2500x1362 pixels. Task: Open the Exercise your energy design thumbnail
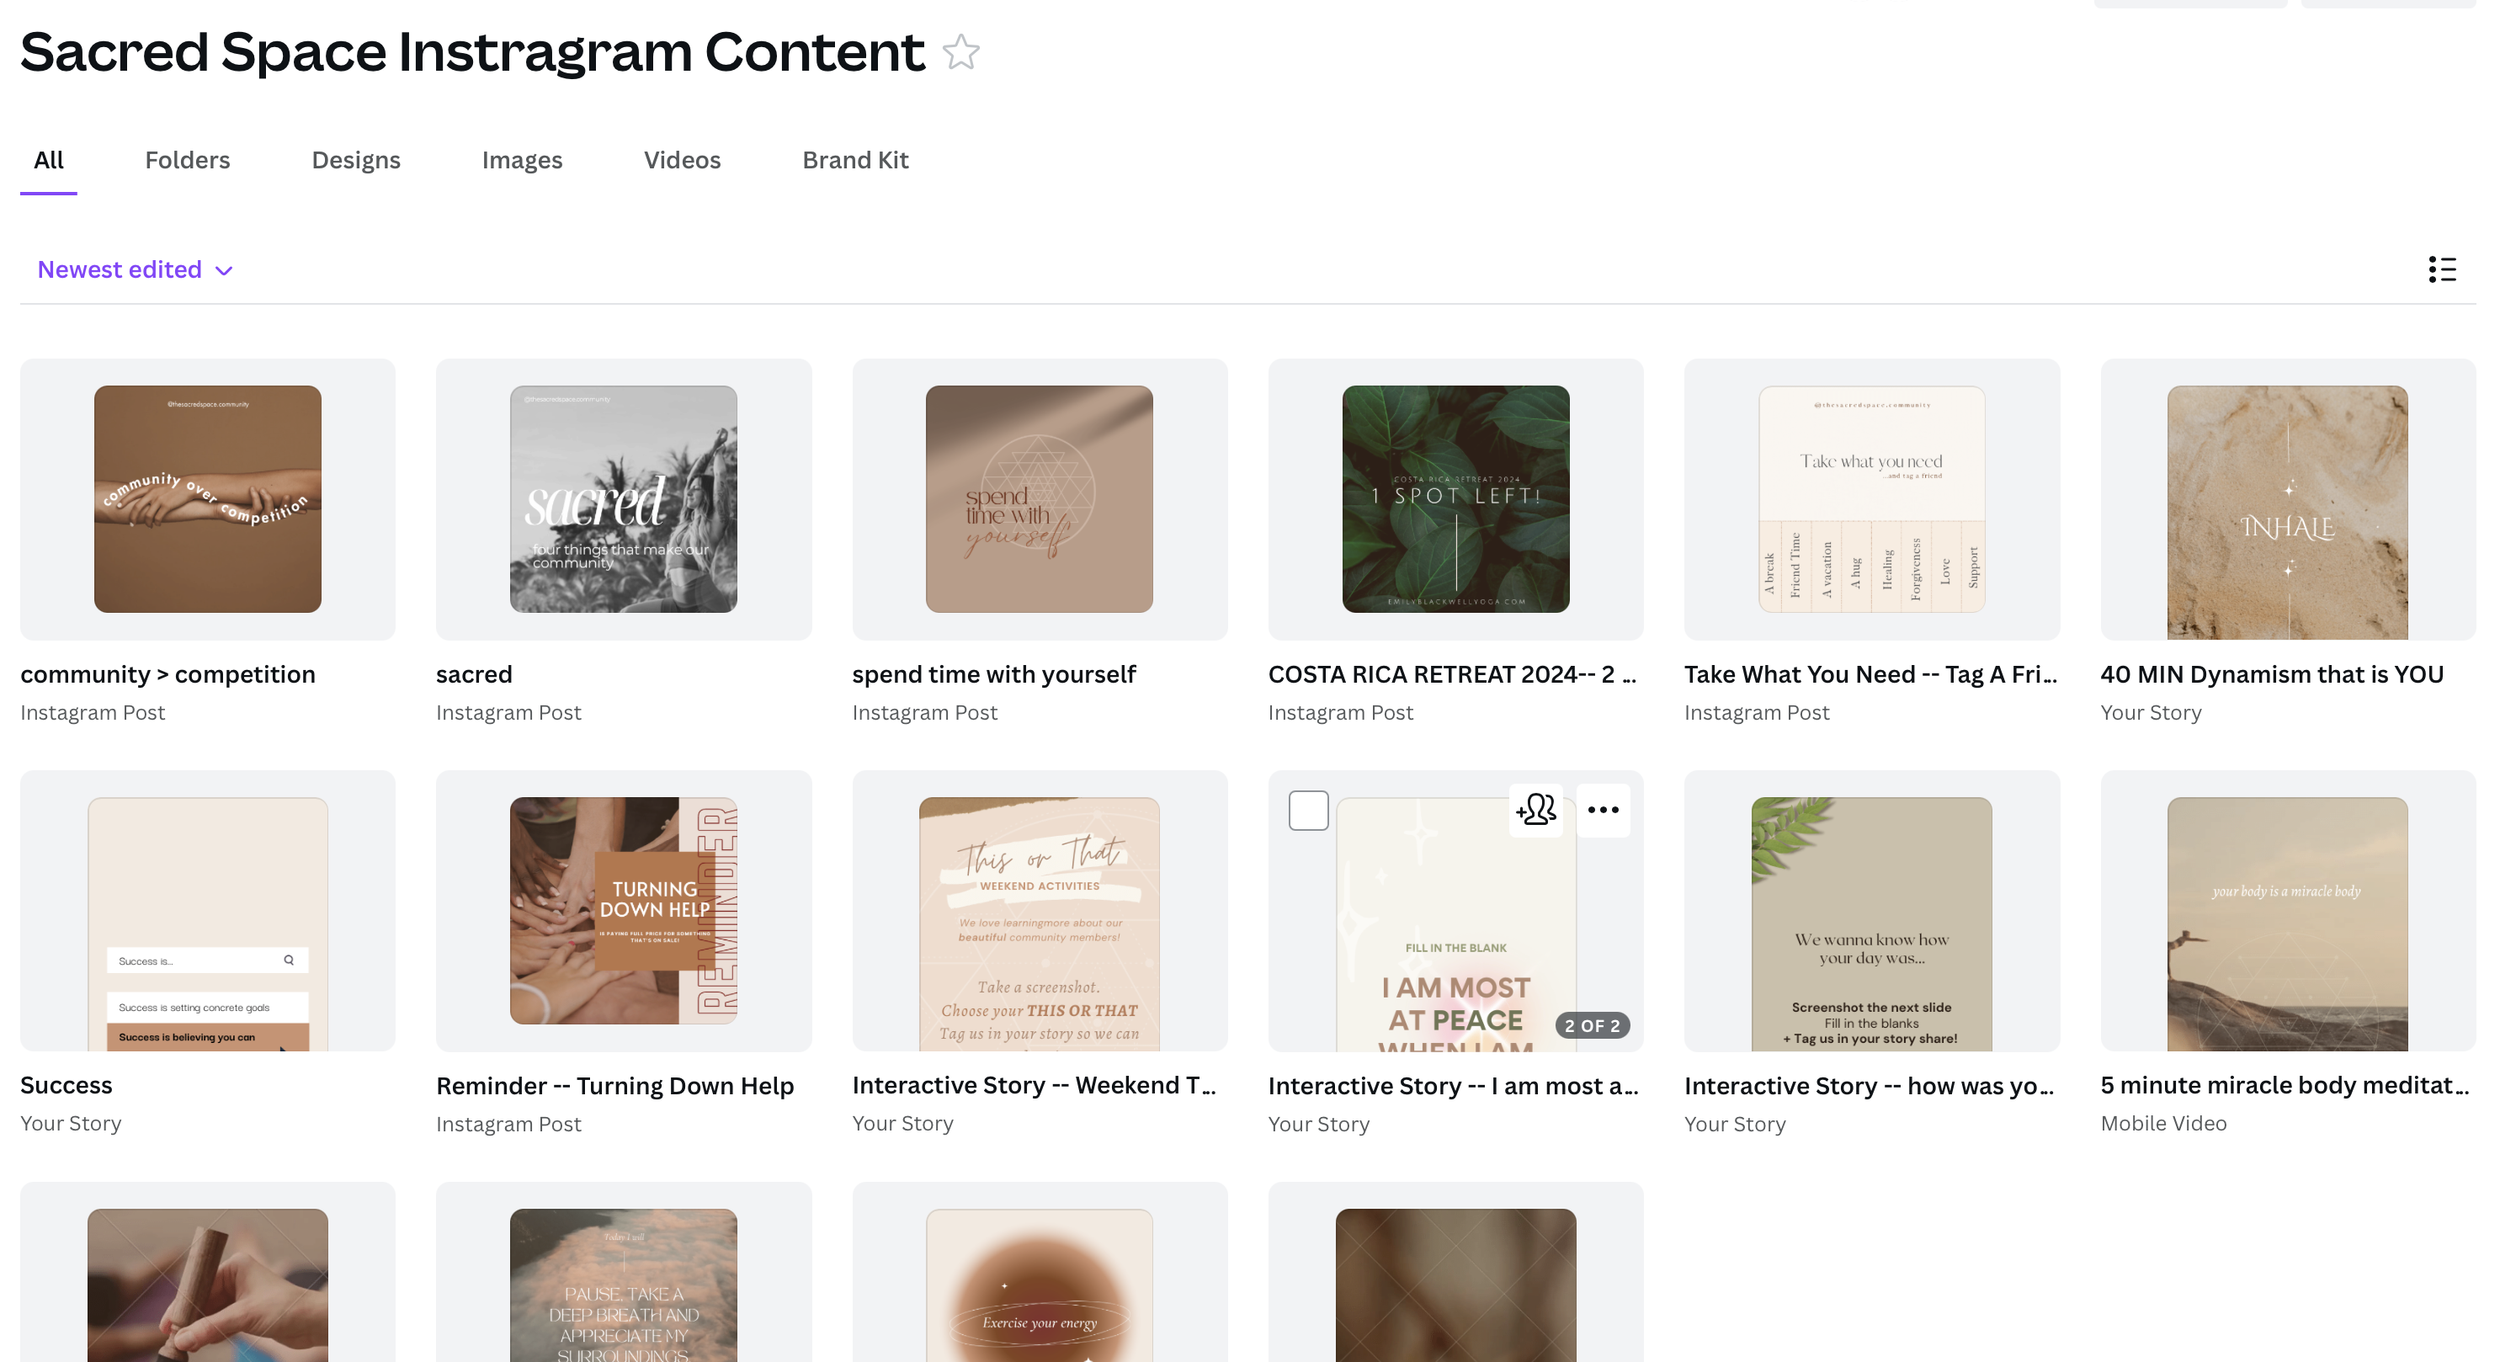(1039, 1285)
